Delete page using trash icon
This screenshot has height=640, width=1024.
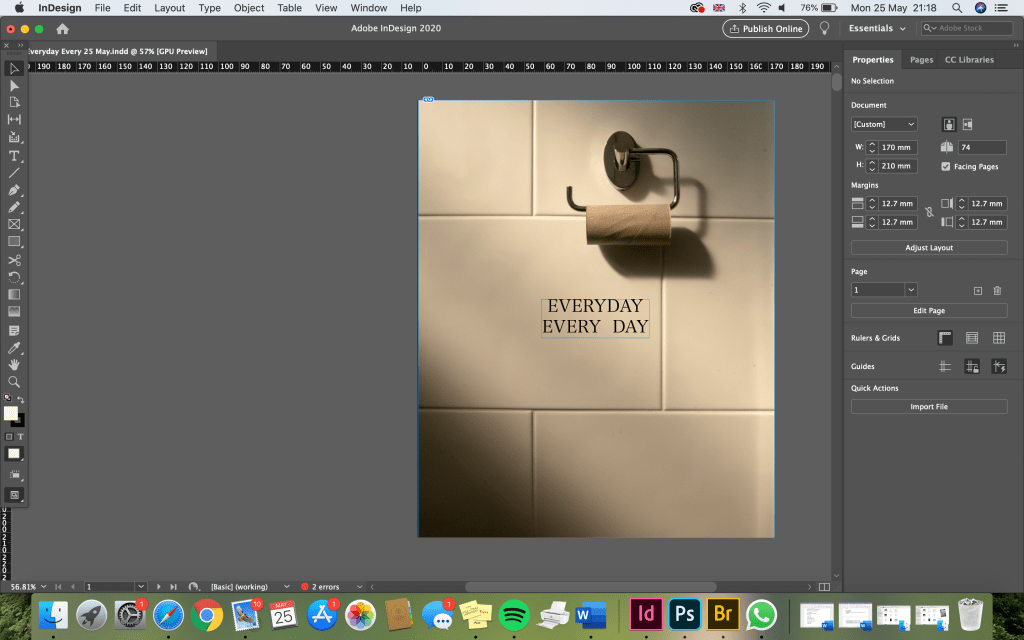pos(997,290)
